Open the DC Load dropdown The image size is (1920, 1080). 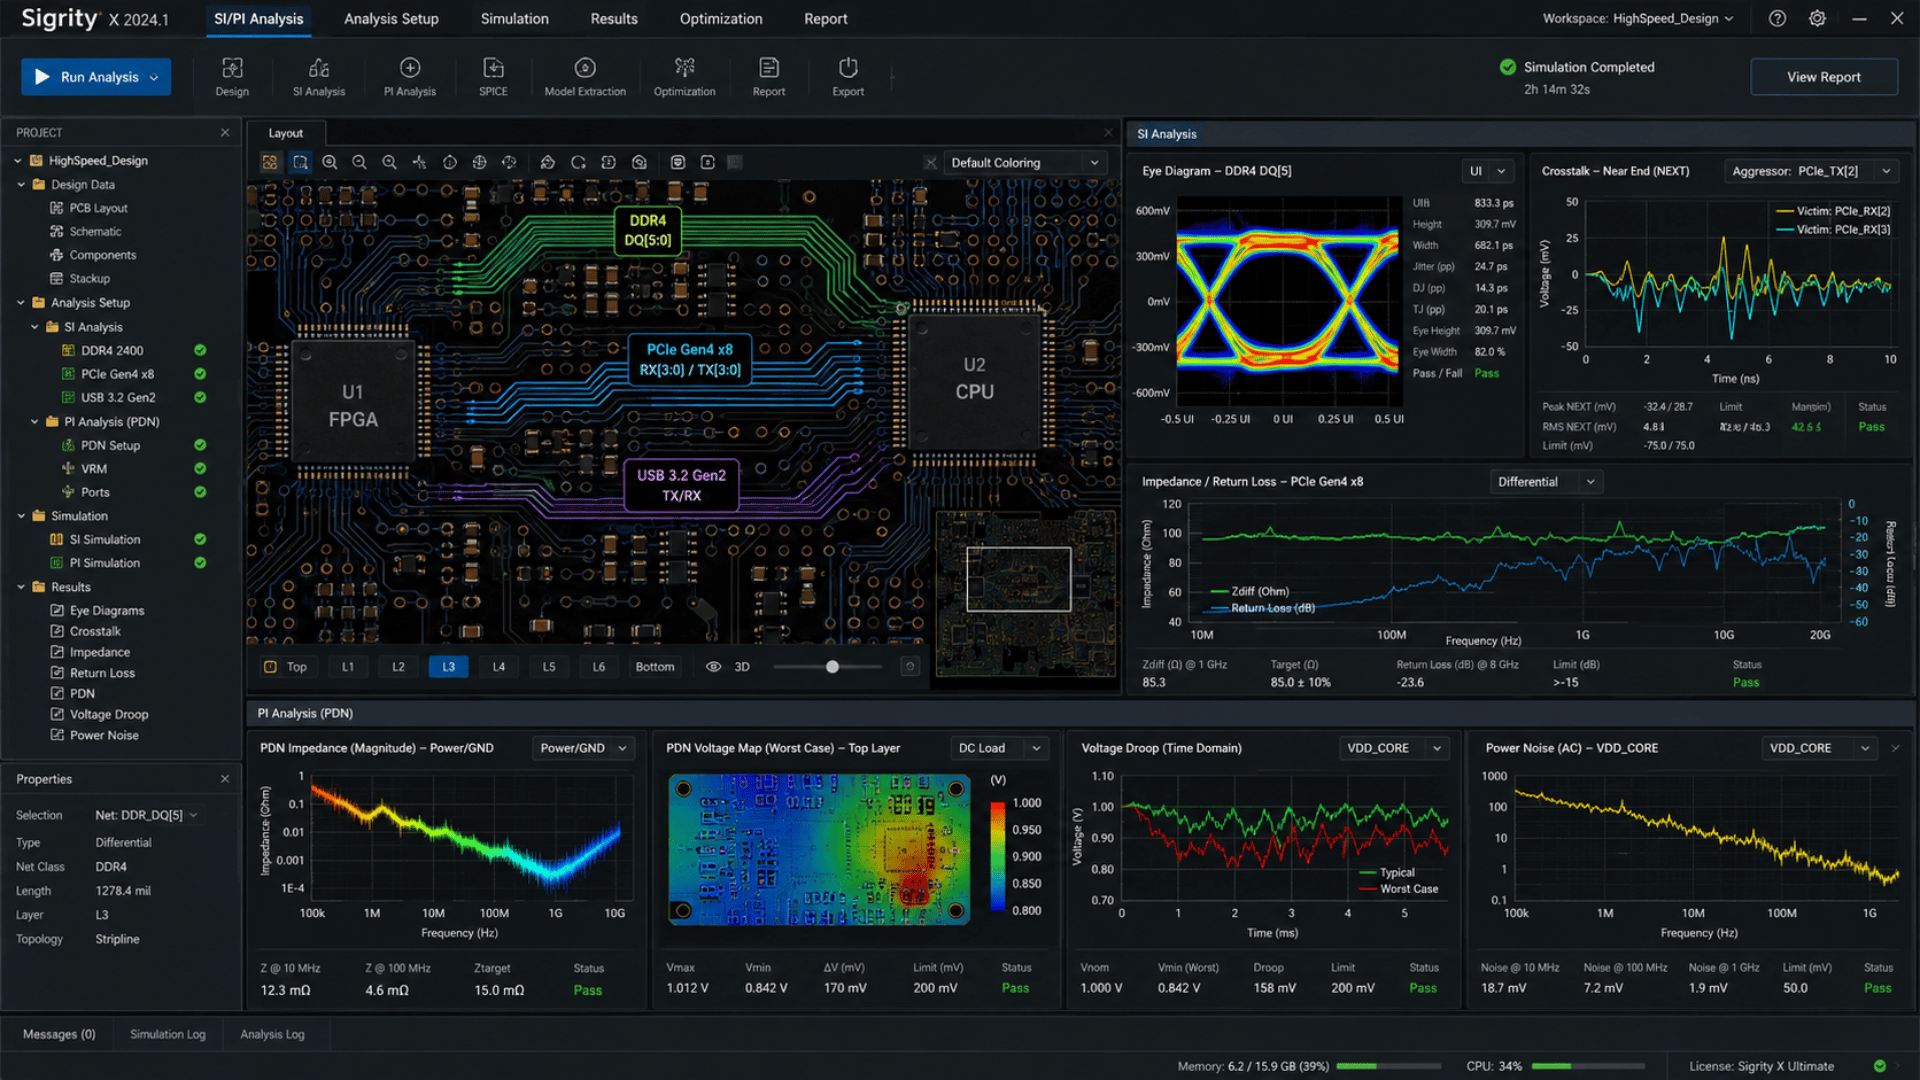point(999,748)
